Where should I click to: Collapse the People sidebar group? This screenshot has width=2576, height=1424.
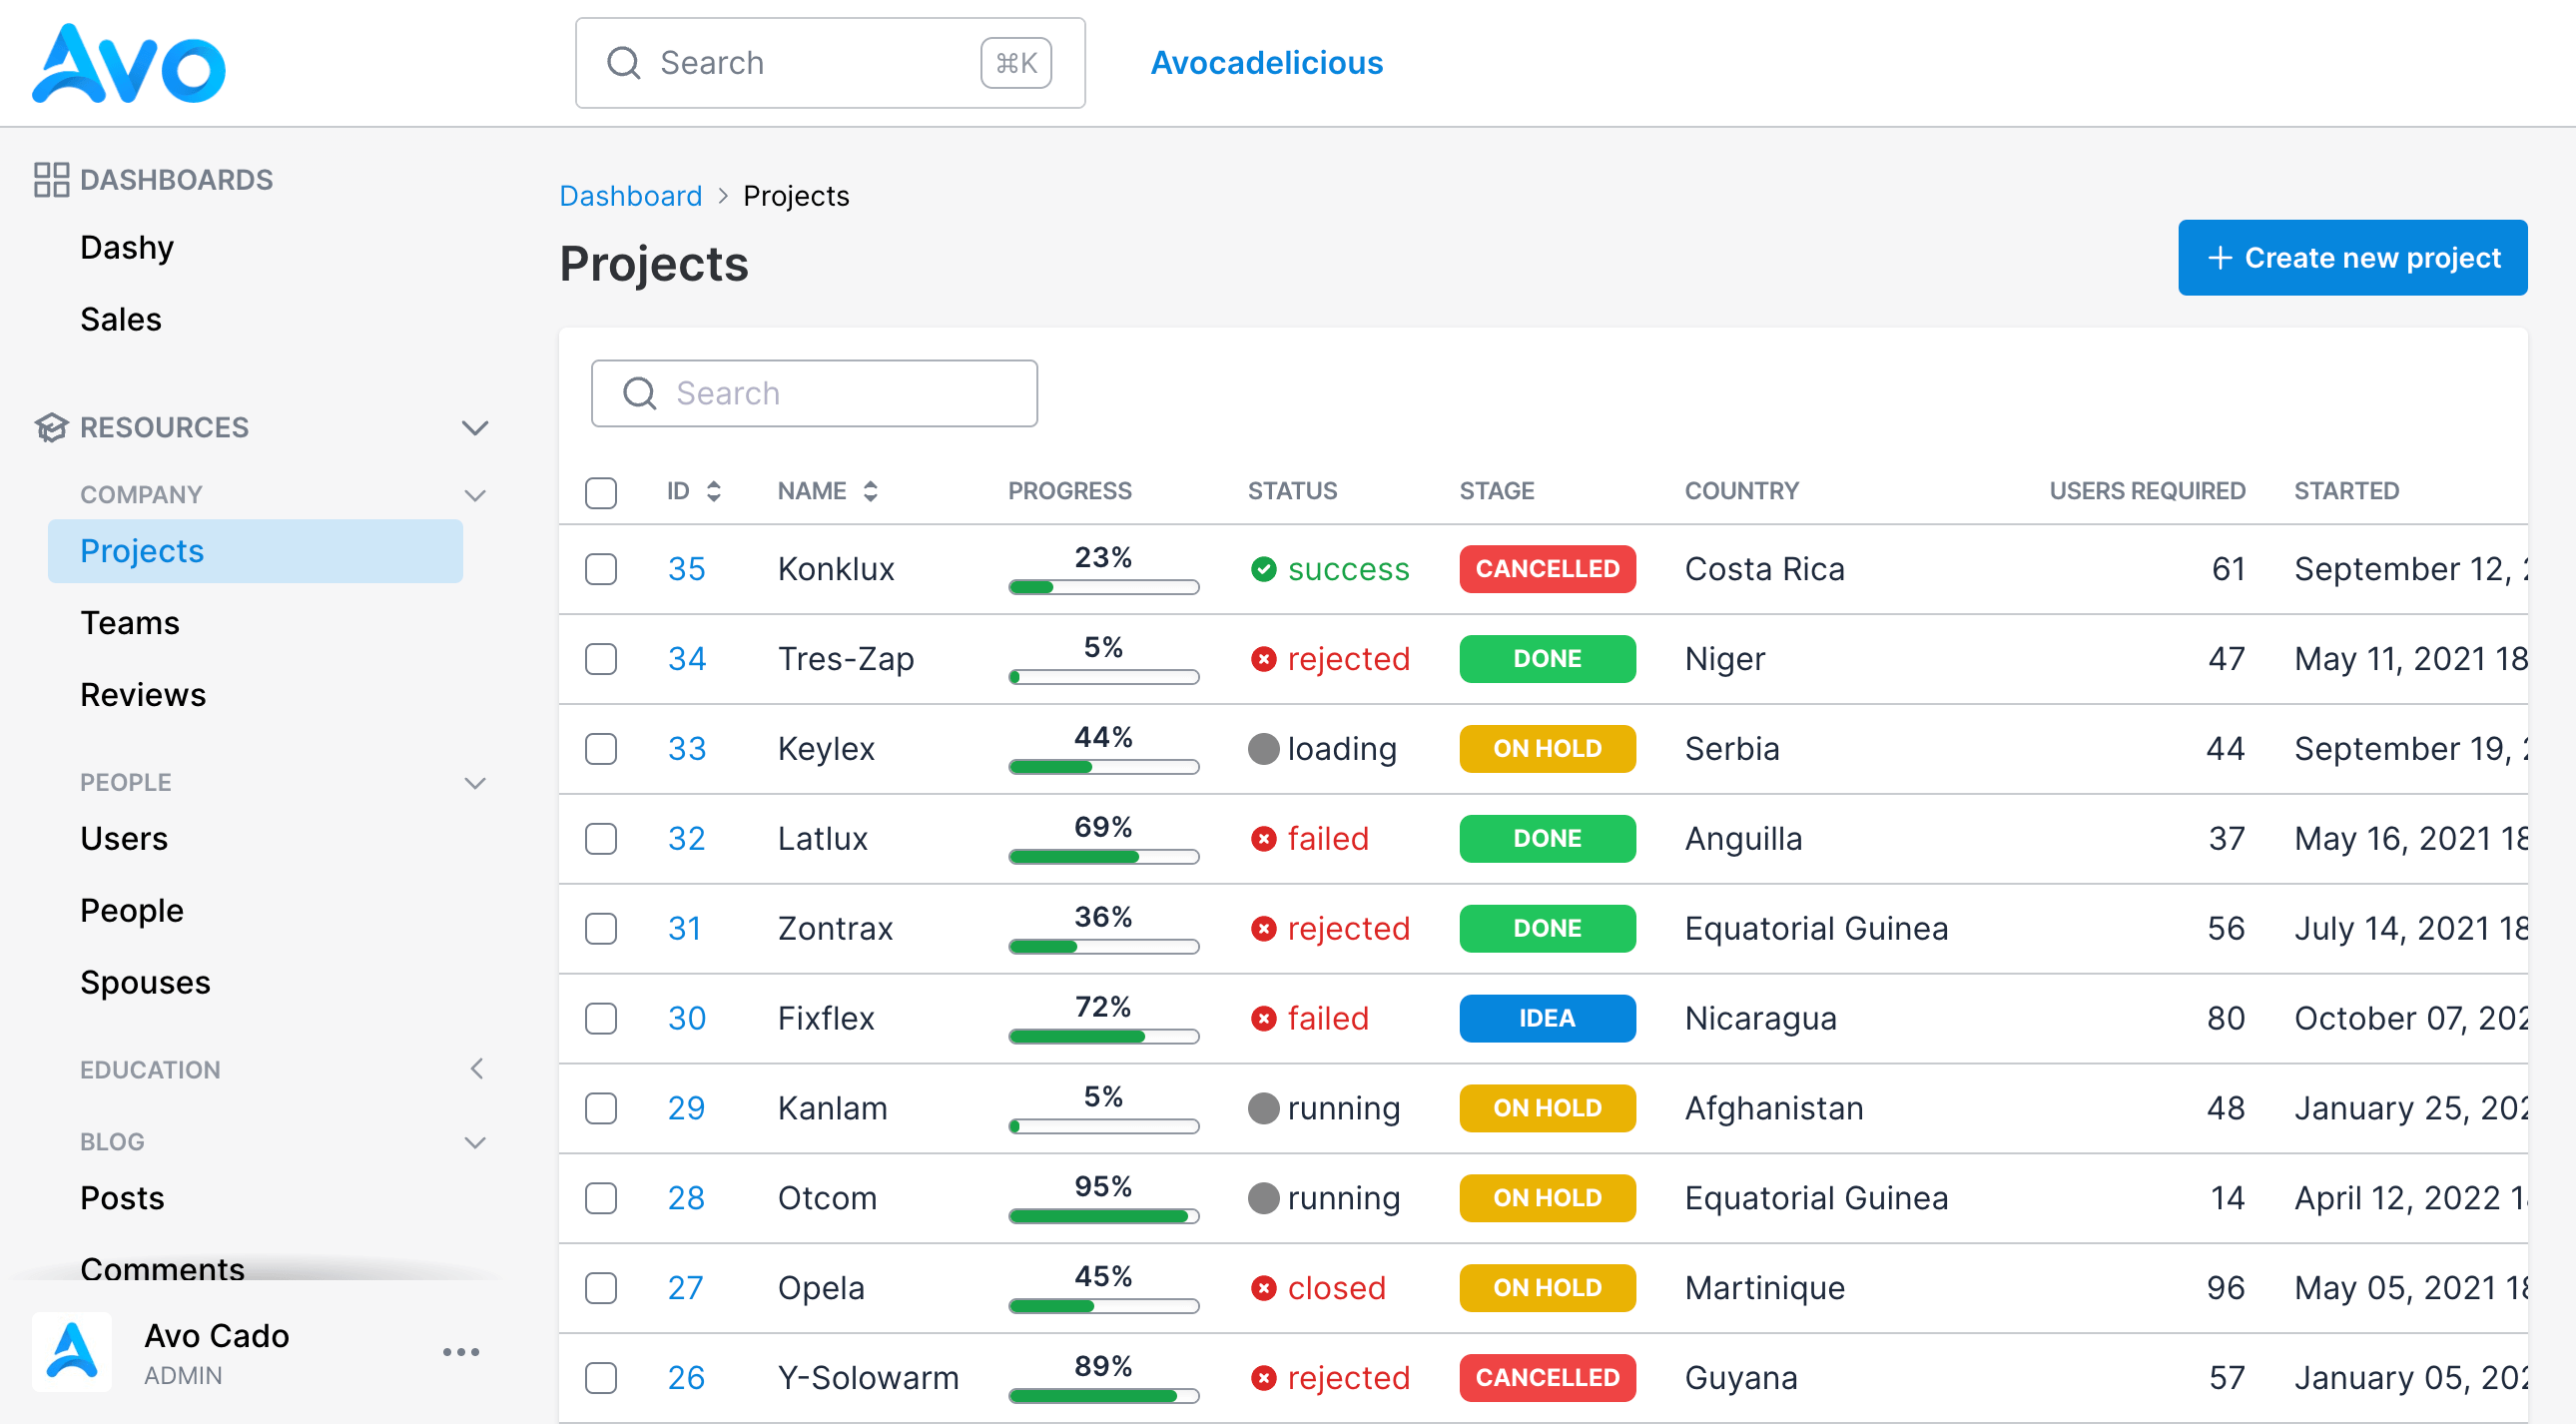click(476, 782)
